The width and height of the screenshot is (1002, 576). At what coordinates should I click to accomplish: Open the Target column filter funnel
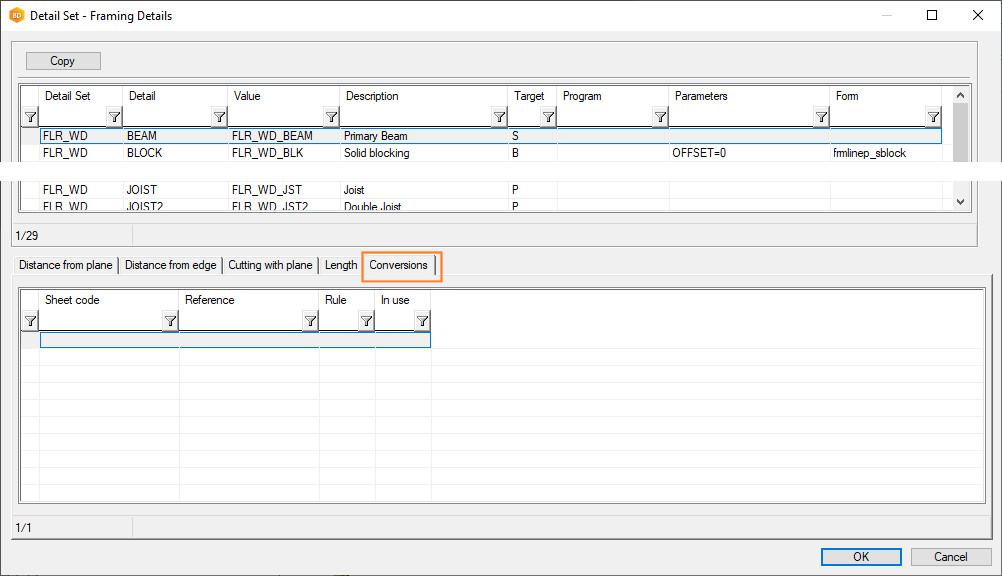(548, 117)
